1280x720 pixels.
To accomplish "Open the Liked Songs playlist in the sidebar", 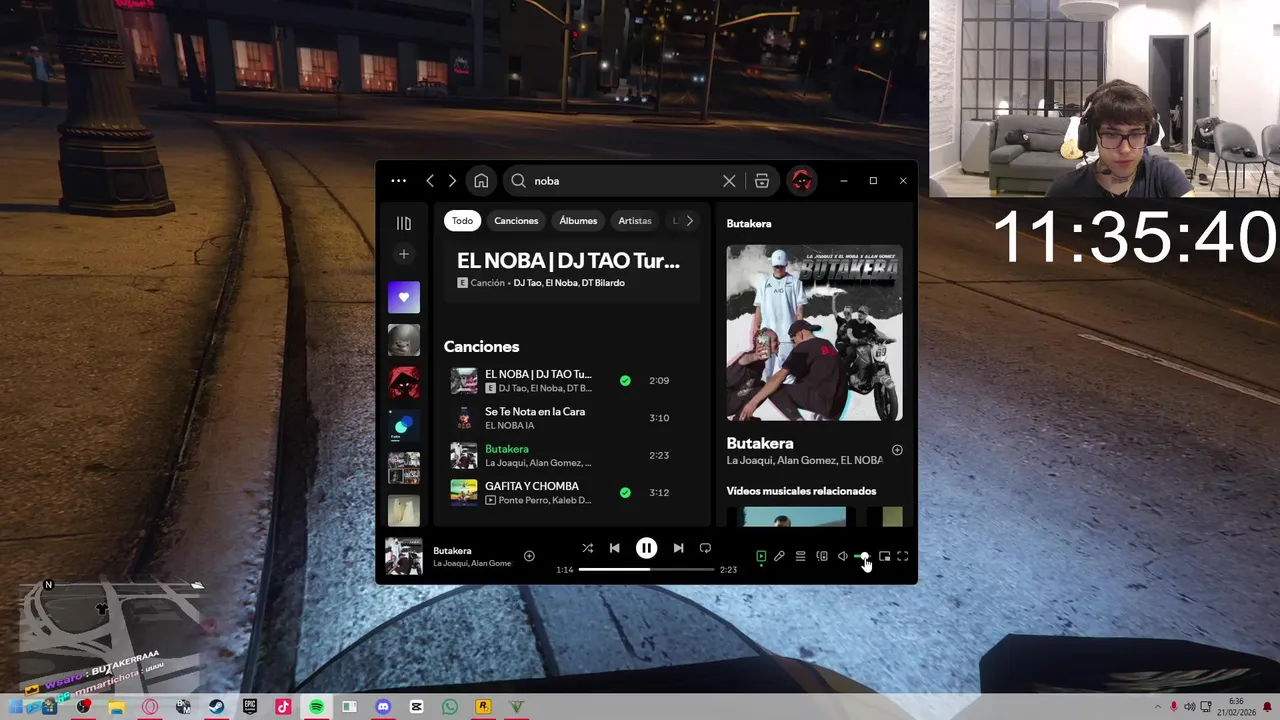I will [x=404, y=297].
